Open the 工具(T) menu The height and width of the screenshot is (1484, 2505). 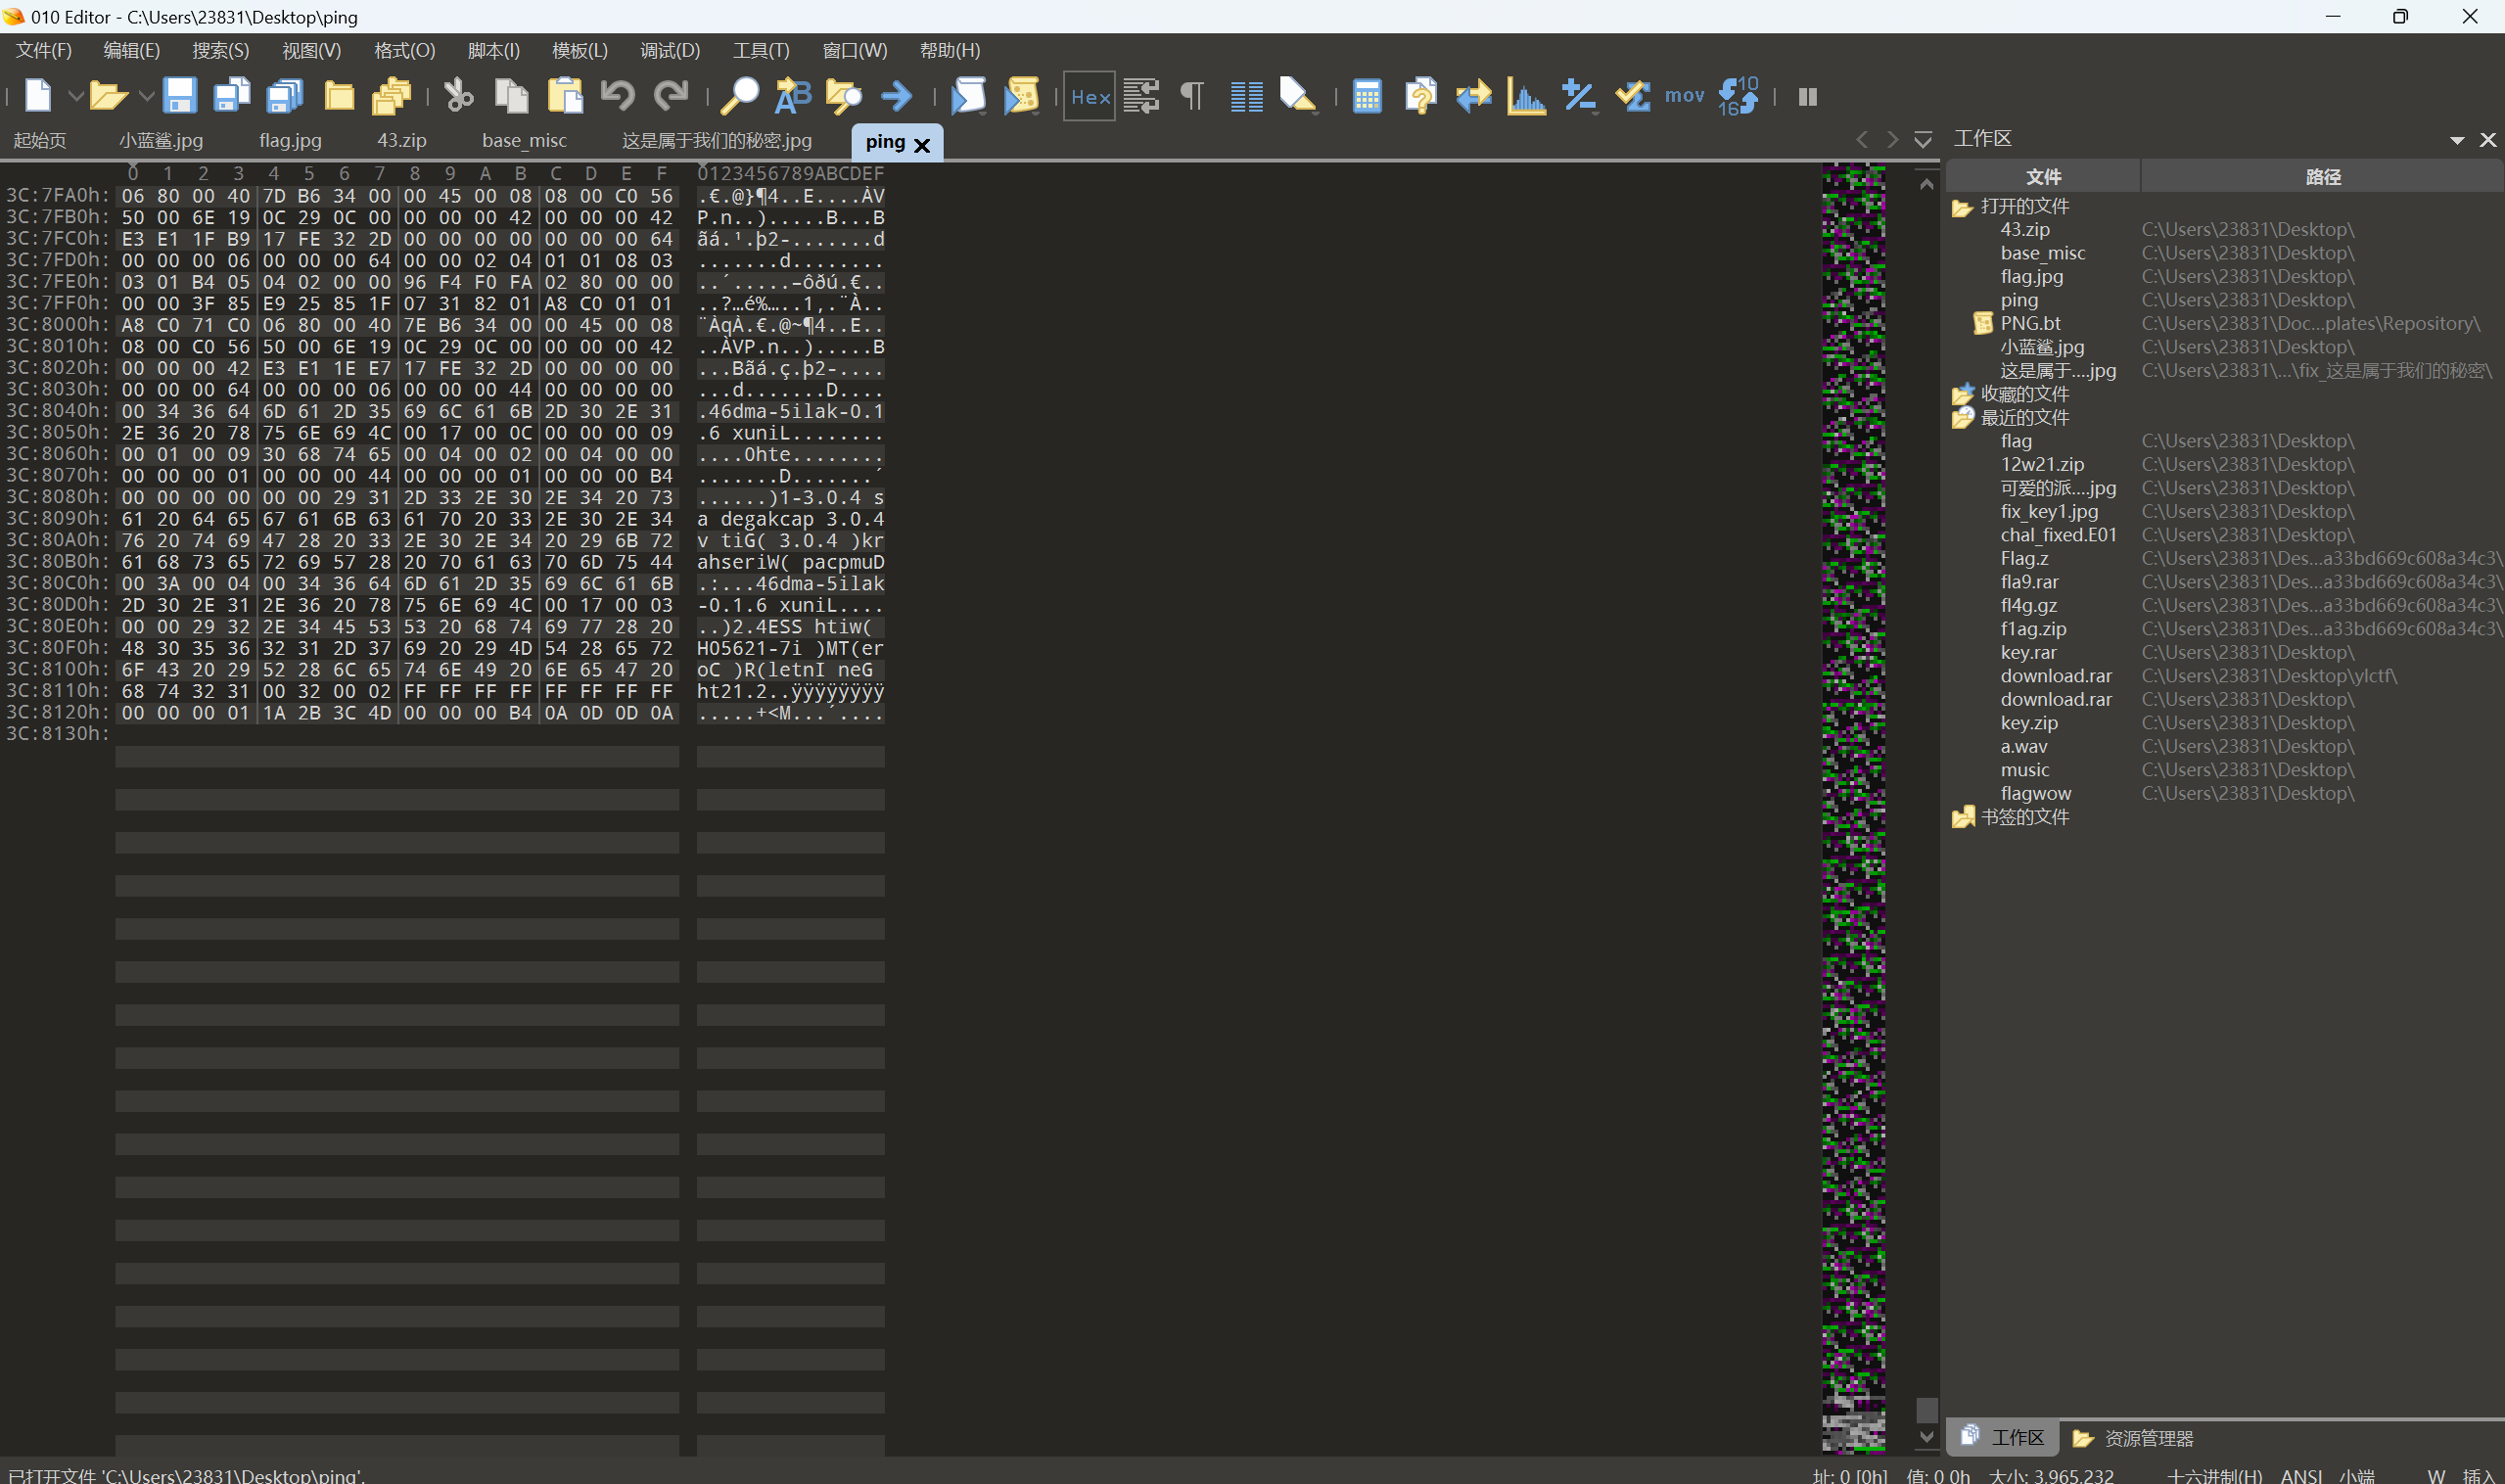click(x=761, y=50)
